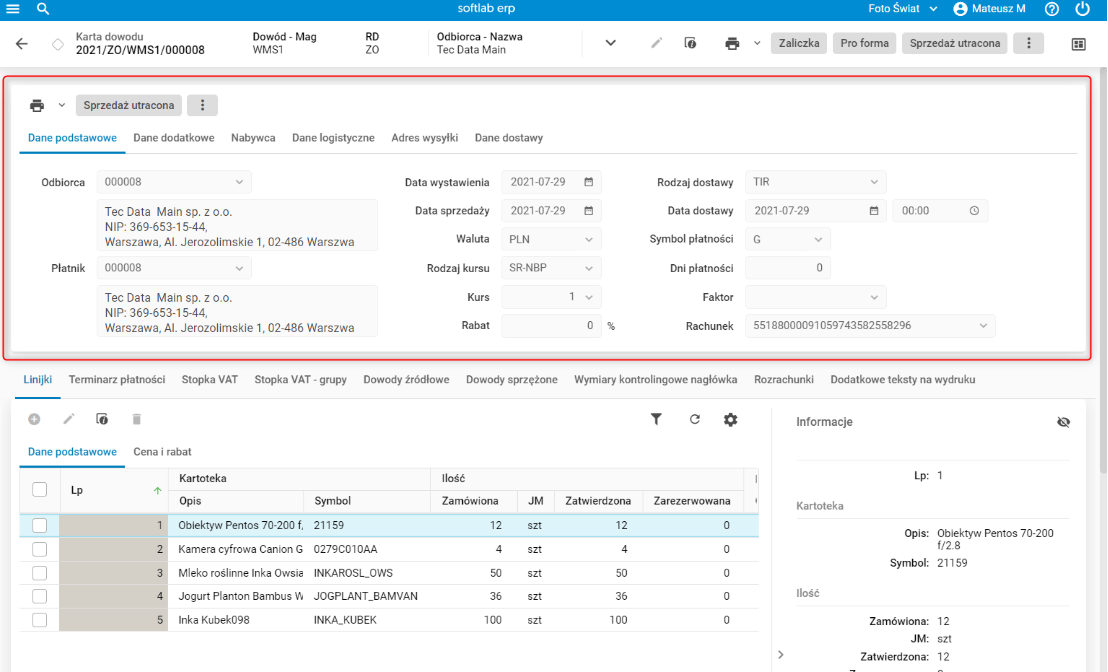Open the help question mark icon
The height and width of the screenshot is (672, 1108).
1051,9
